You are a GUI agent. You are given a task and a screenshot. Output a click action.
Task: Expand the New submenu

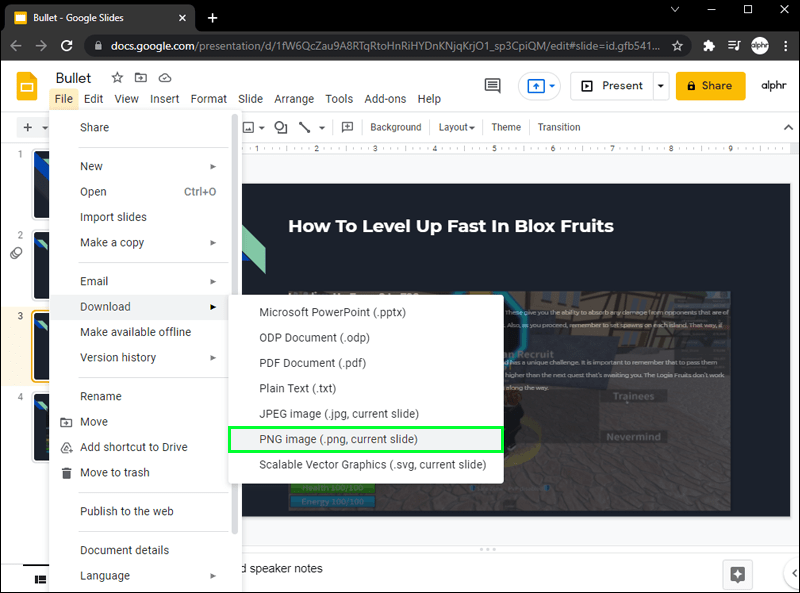point(213,166)
